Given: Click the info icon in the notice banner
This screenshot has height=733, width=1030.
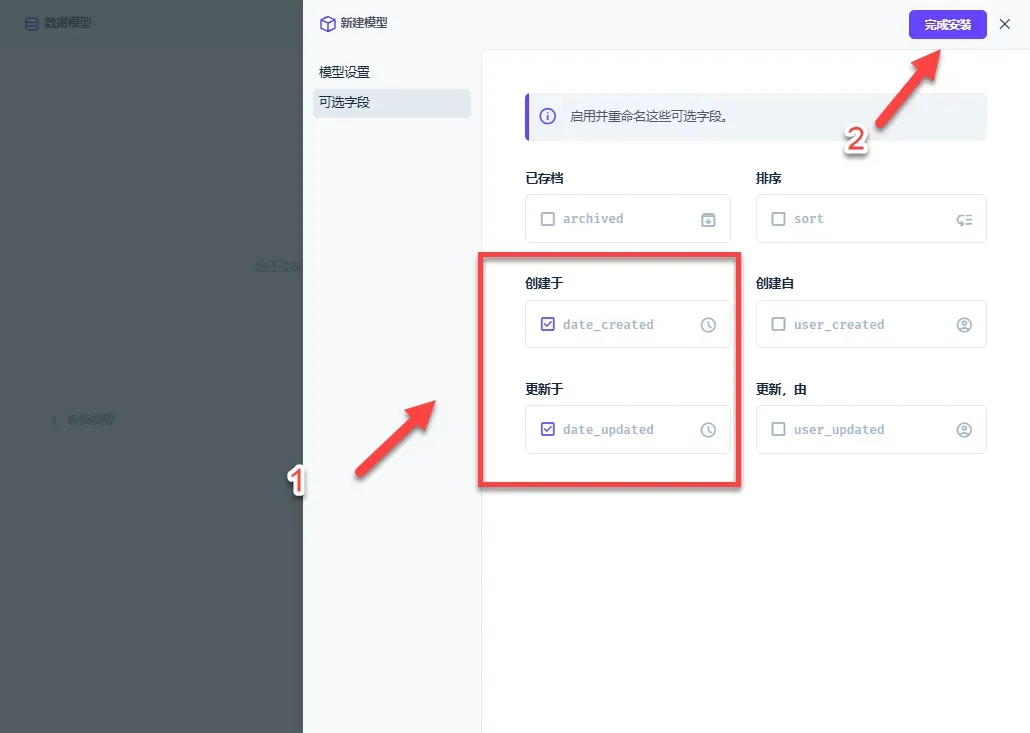Looking at the screenshot, I should click(547, 116).
